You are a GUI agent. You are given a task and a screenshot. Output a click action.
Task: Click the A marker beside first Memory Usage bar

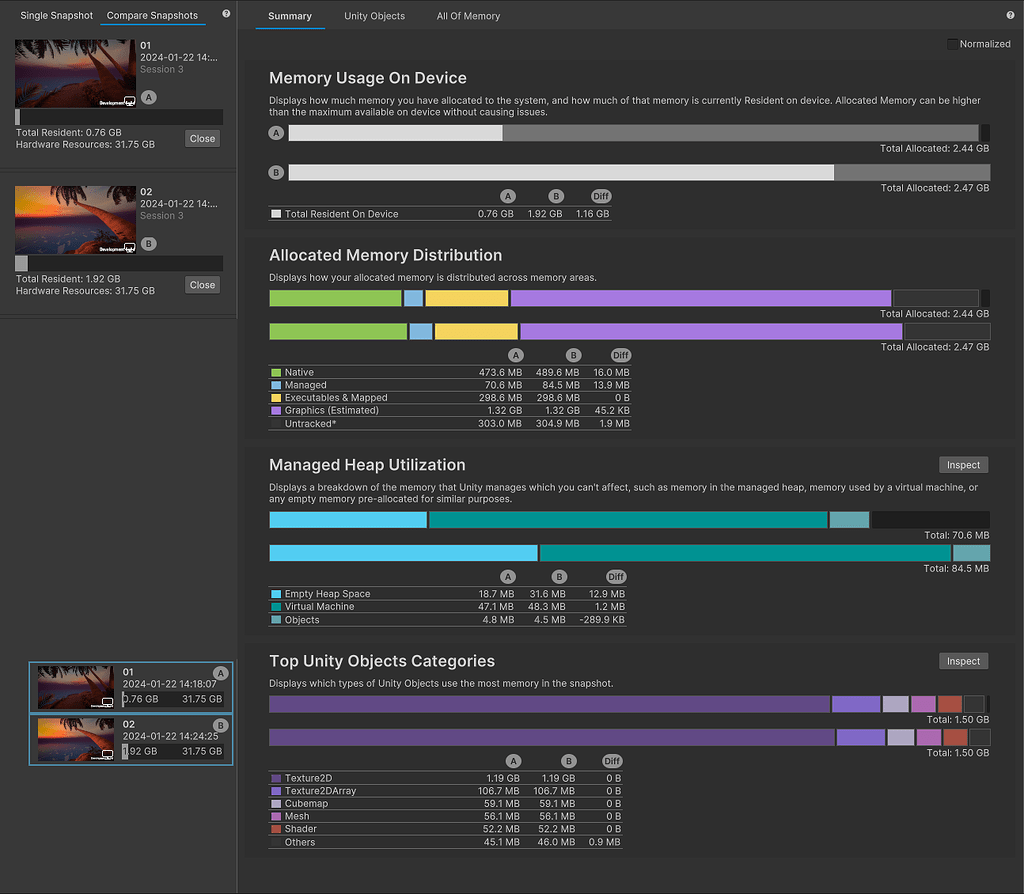(277, 133)
